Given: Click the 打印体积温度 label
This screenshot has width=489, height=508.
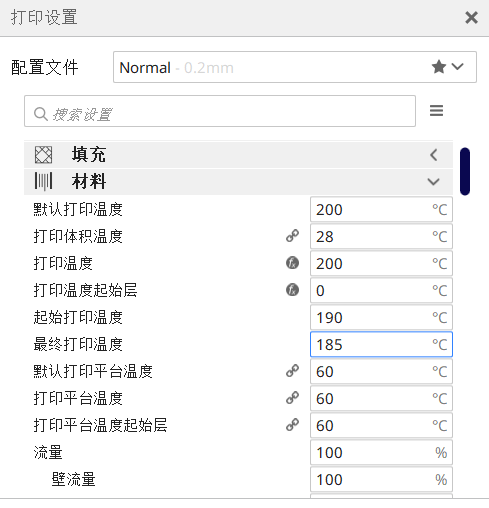Looking at the screenshot, I should click(x=78, y=237).
